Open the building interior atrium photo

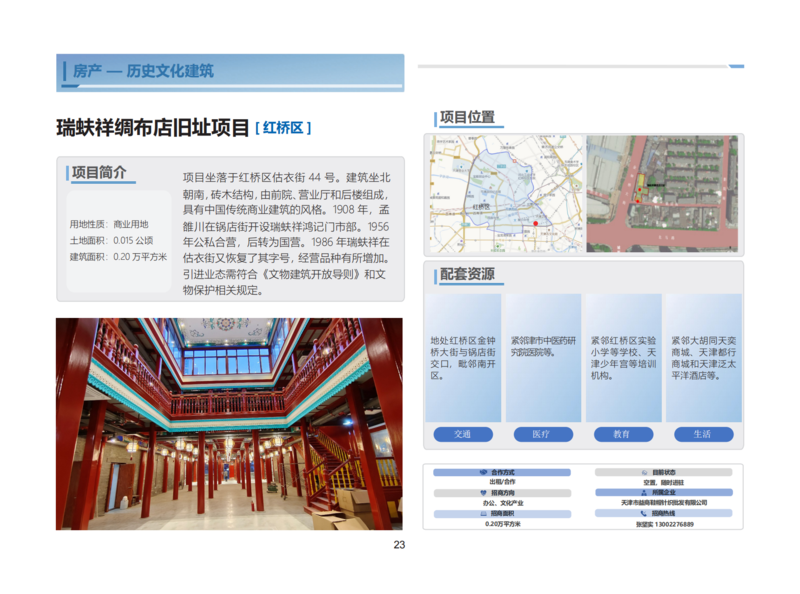click(229, 424)
